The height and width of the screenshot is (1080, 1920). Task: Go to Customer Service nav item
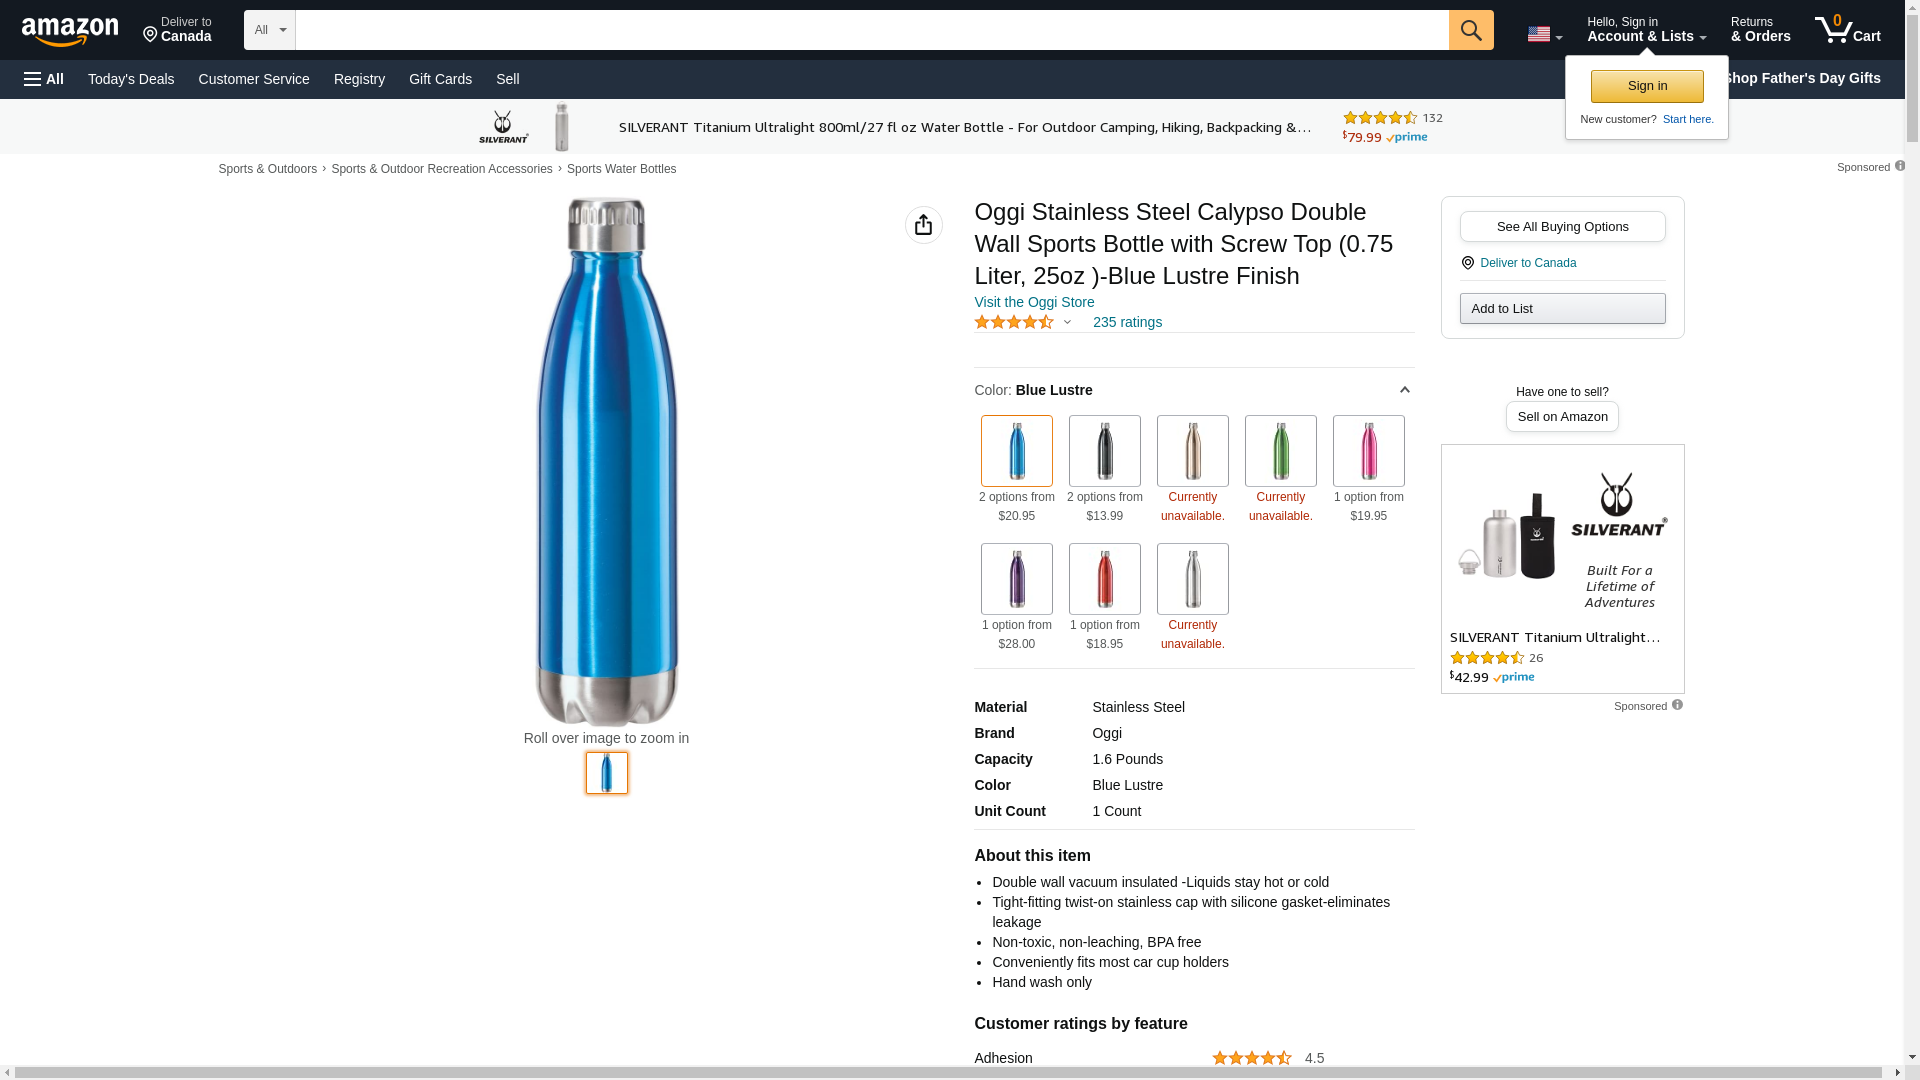[x=254, y=79]
